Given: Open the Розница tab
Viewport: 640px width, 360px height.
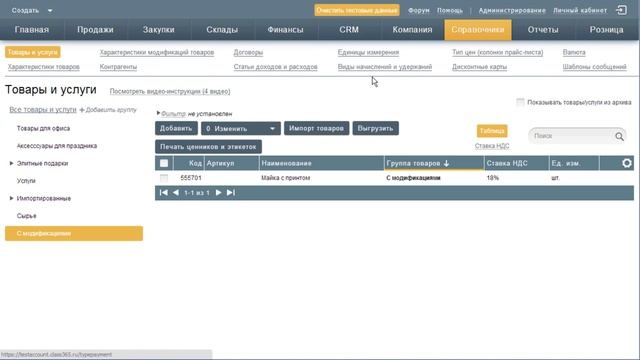Looking at the screenshot, I should pos(607,30).
